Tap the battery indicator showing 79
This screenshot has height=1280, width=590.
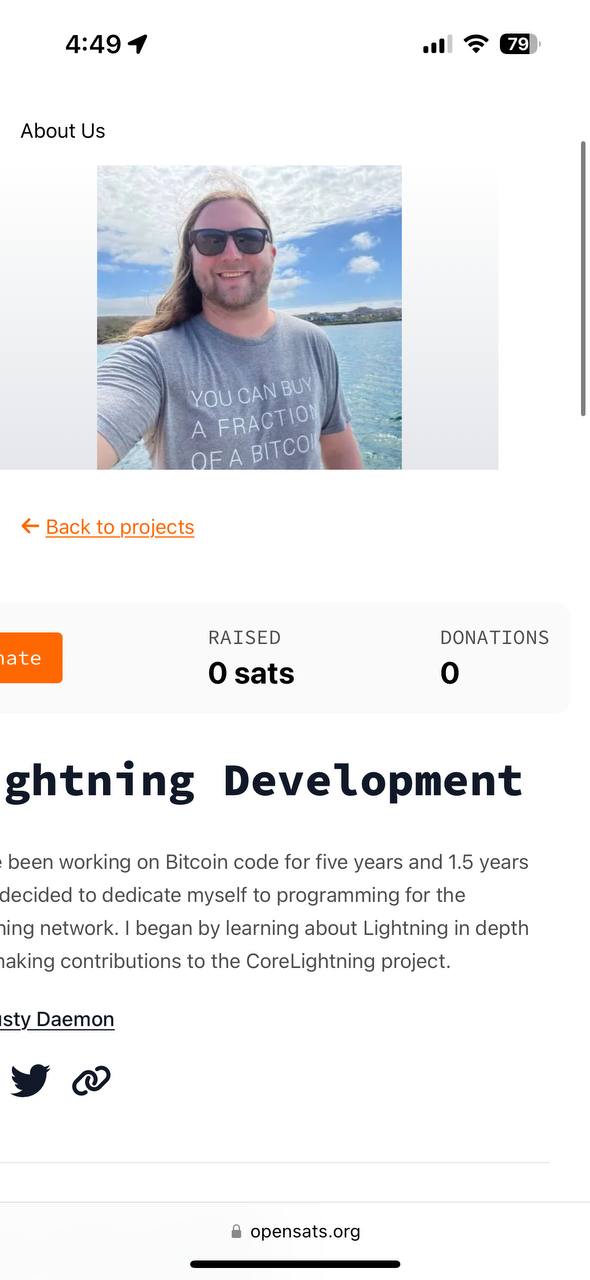tap(518, 44)
